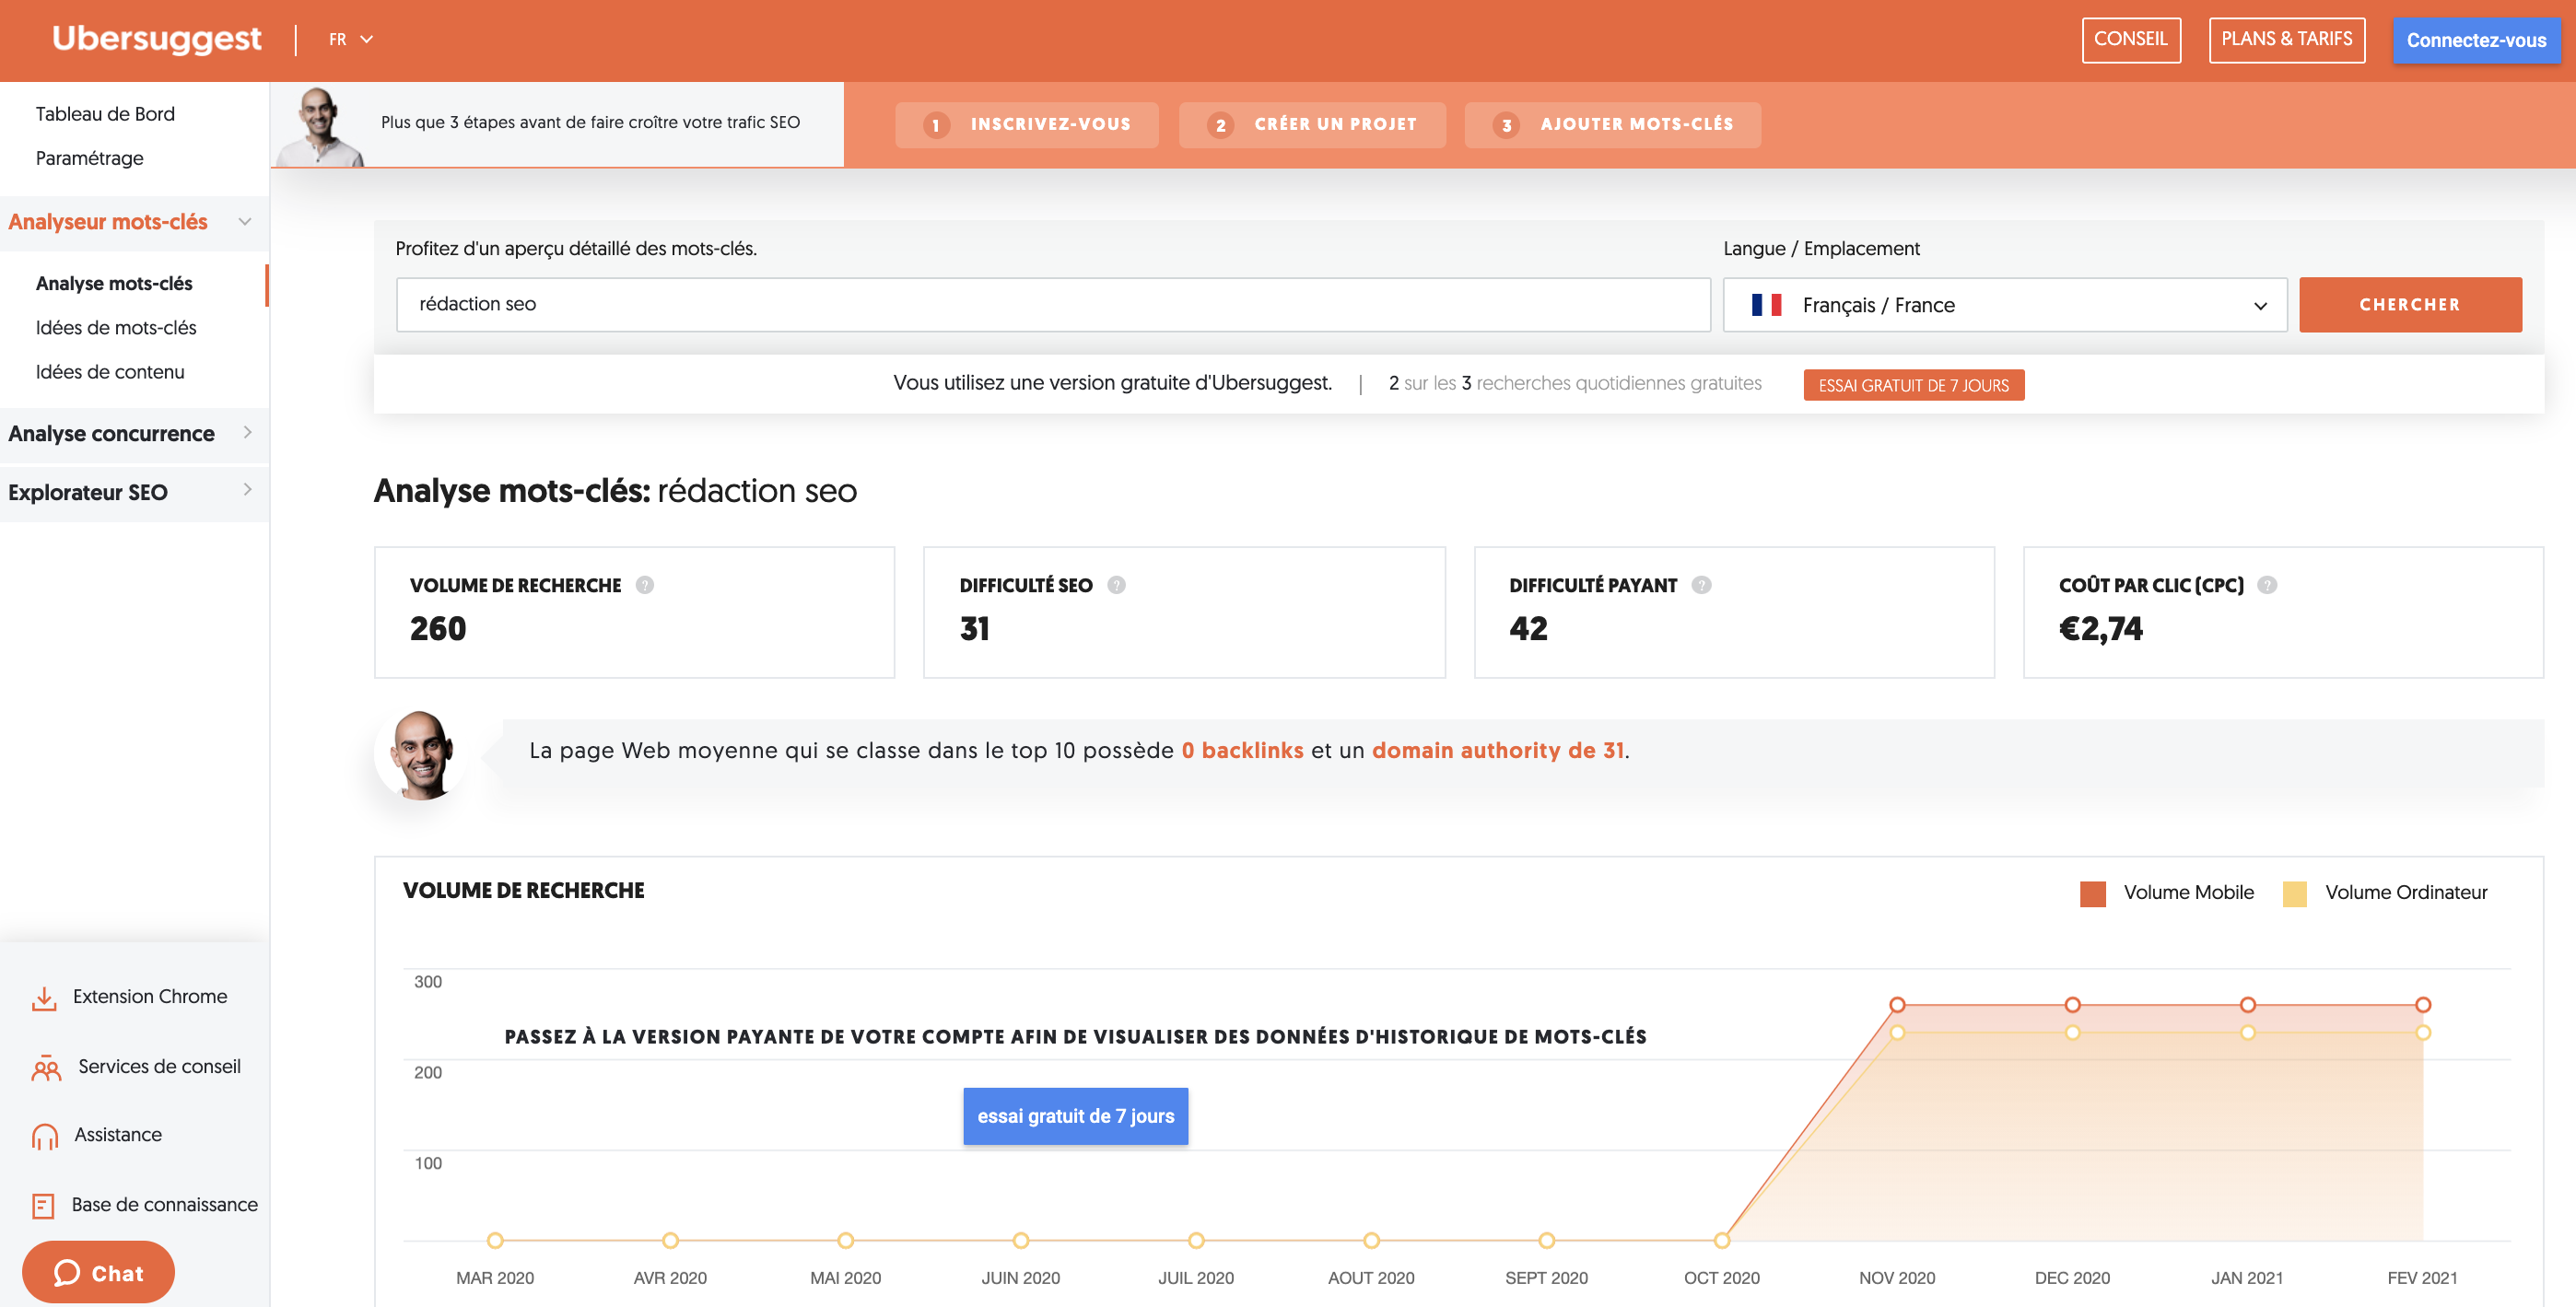The height and width of the screenshot is (1307, 2576).
Task: Click the OCT 2020 data point
Action: (x=1722, y=1241)
